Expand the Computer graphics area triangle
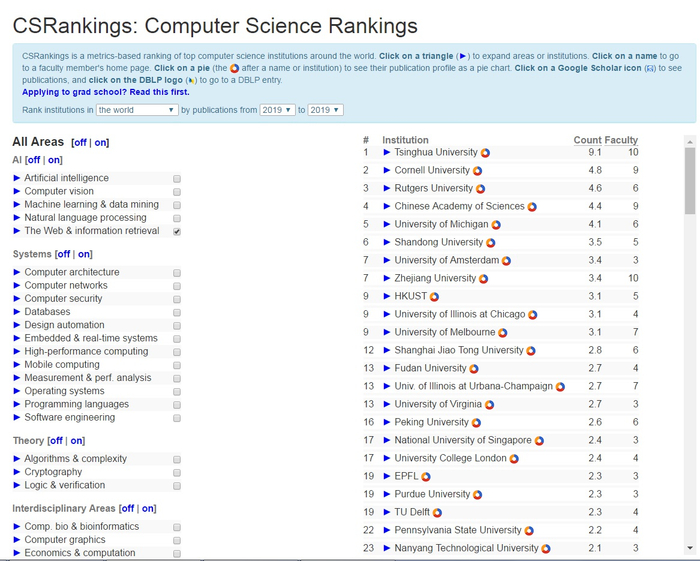Image resolution: width=700 pixels, height=561 pixels. coord(17,540)
